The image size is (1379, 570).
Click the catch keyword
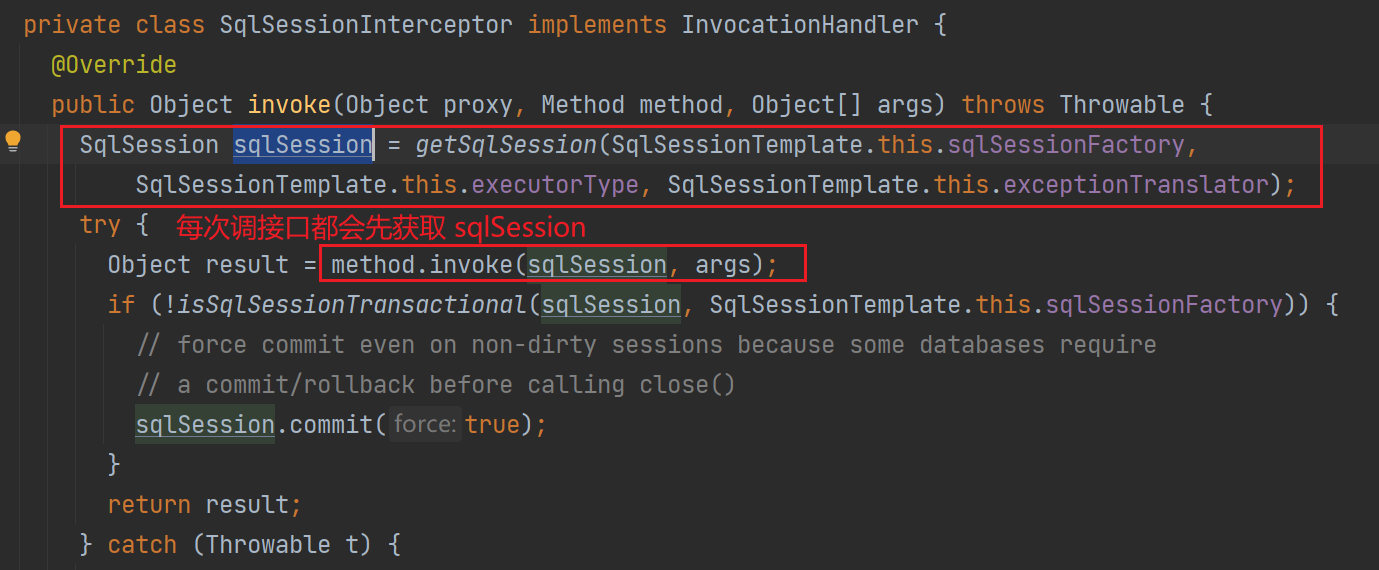pyautogui.click(x=142, y=545)
